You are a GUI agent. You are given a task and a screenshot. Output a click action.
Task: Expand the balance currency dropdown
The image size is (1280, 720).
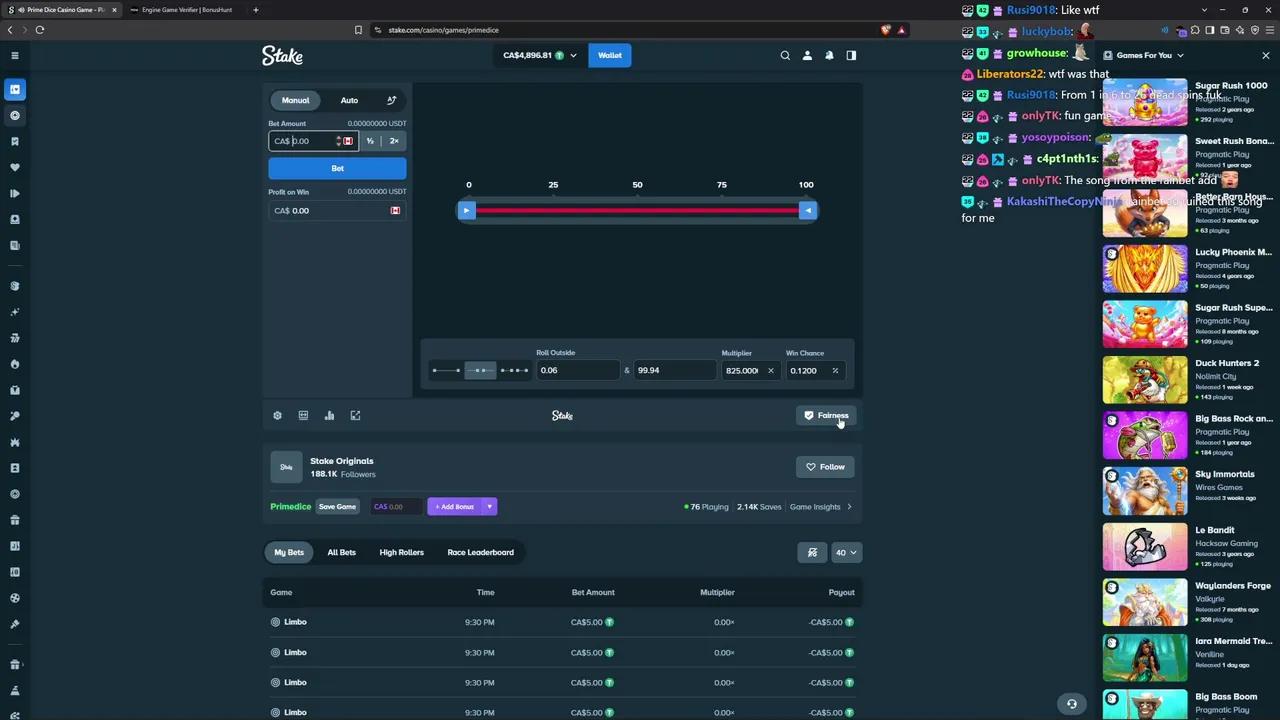point(573,55)
